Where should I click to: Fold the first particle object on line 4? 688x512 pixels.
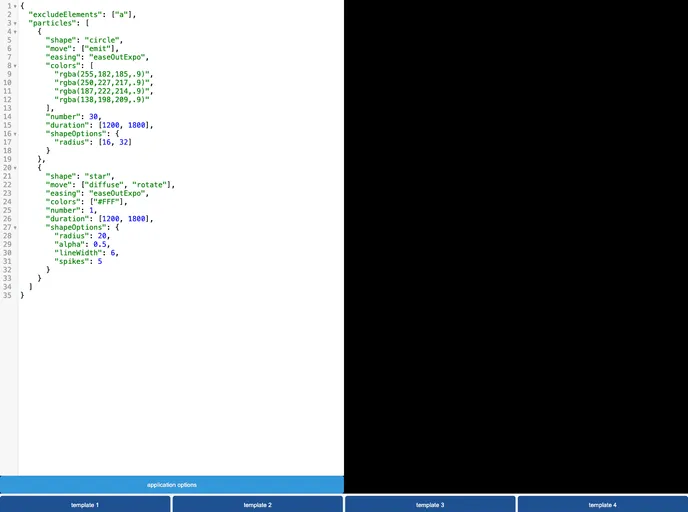pos(15,32)
